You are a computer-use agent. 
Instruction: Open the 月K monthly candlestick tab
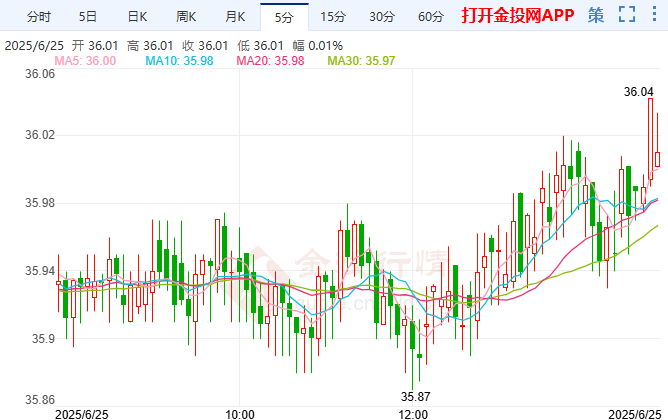point(235,16)
